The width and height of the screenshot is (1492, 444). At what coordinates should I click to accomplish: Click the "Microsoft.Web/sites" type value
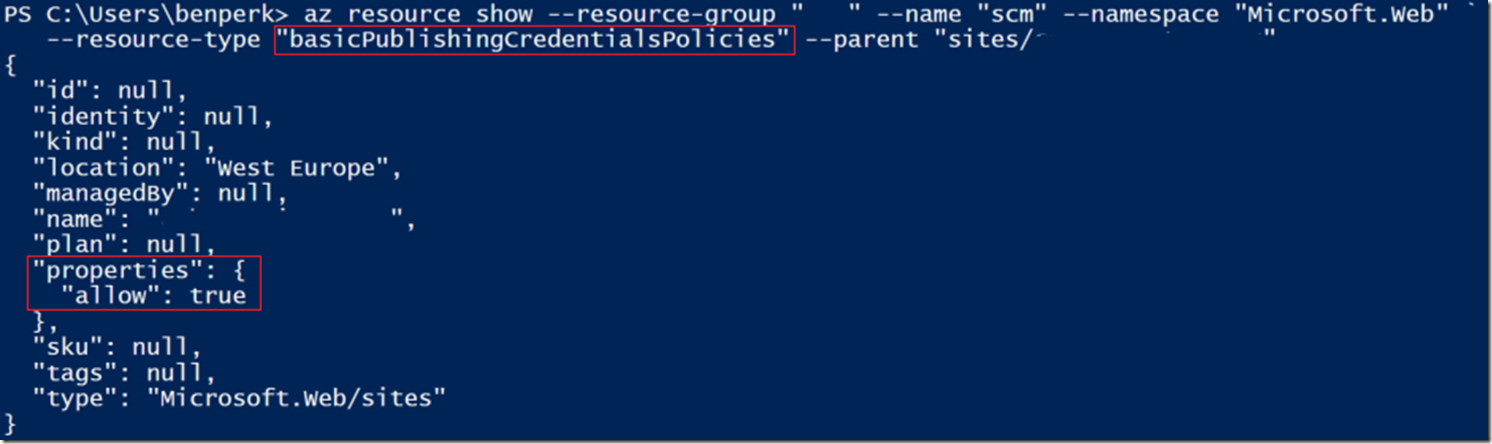pyautogui.click(x=295, y=398)
